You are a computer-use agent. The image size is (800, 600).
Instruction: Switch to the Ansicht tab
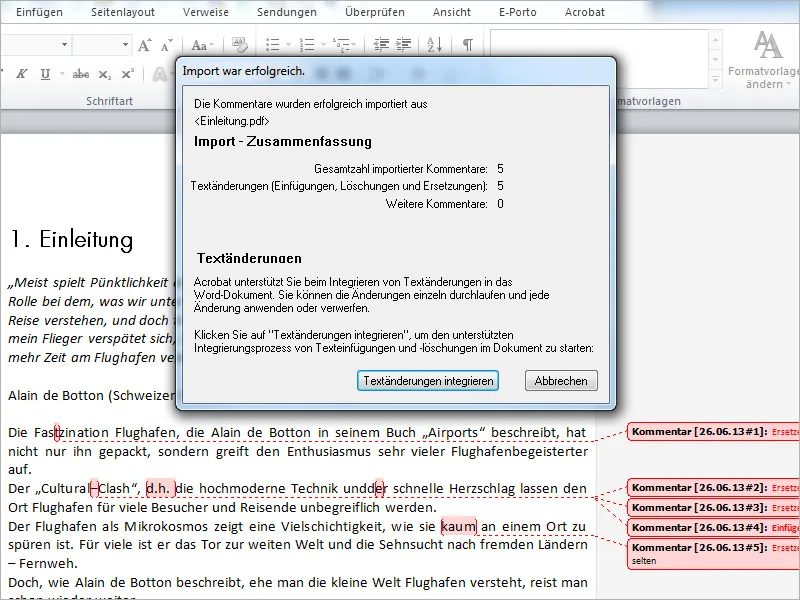click(452, 12)
